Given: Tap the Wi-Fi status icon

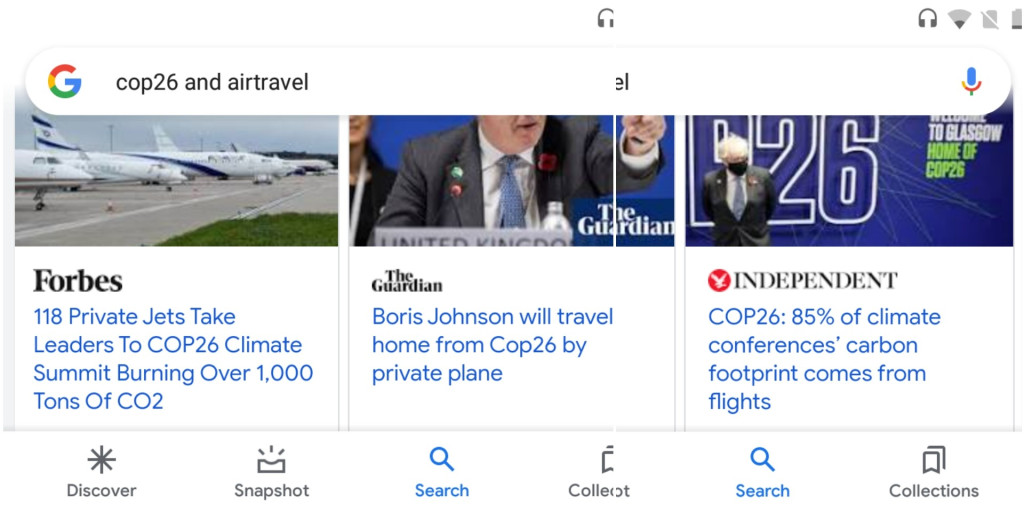Looking at the screenshot, I should tap(959, 19).
